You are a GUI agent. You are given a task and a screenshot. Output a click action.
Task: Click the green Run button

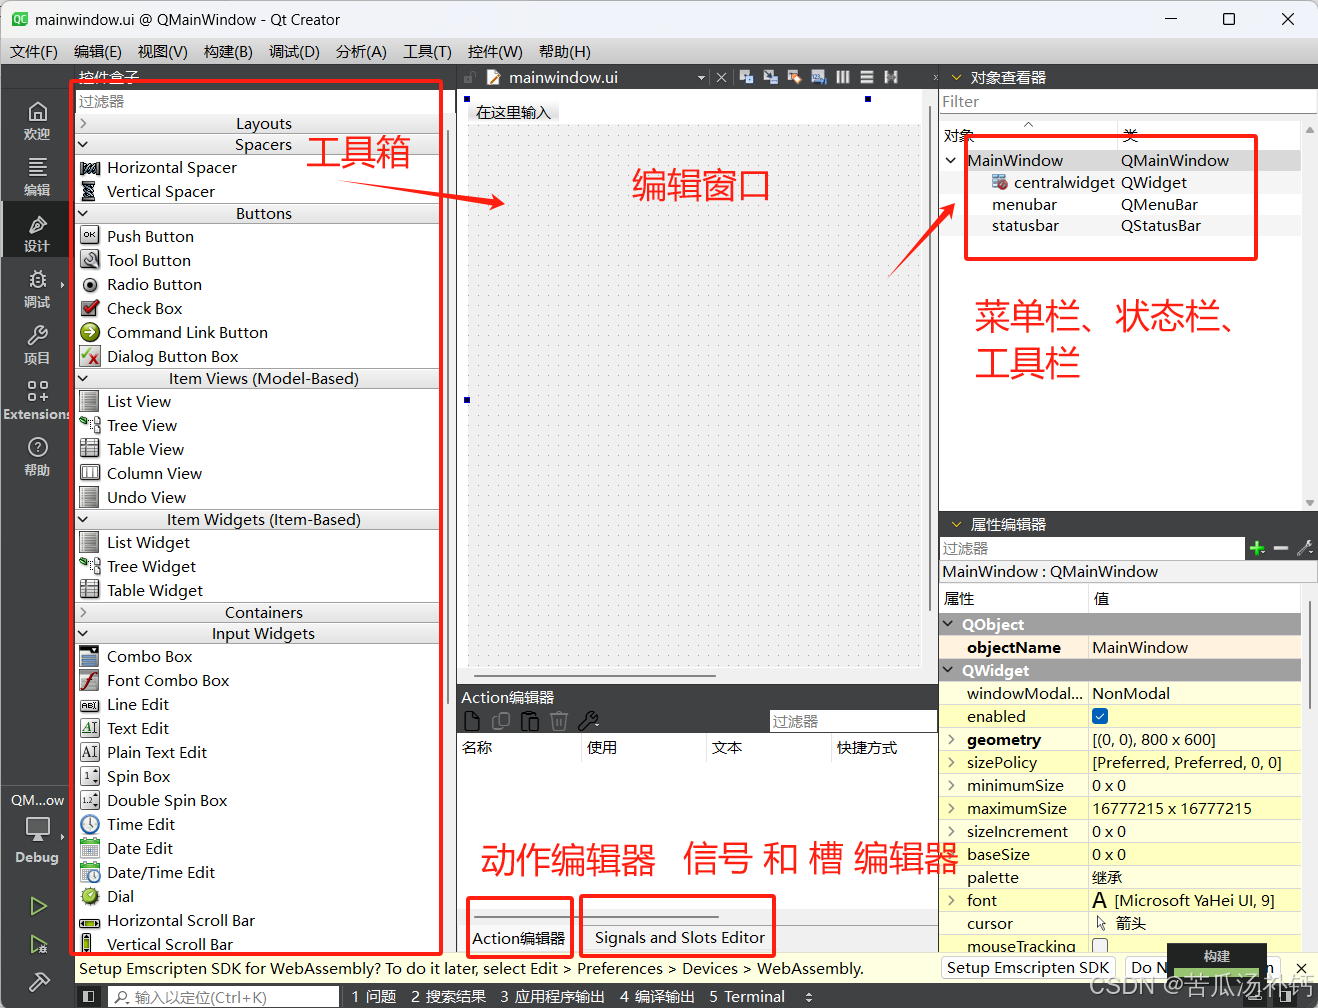[x=38, y=906]
